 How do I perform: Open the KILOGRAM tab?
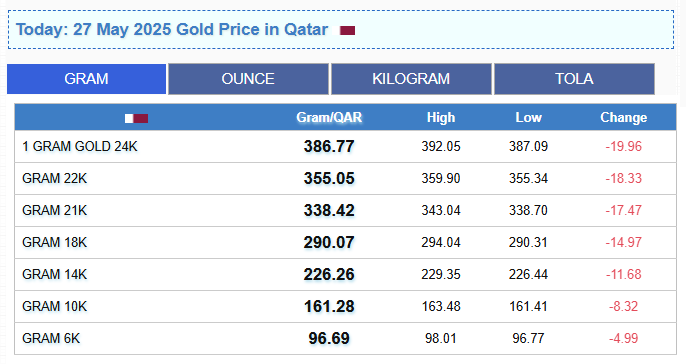pos(411,79)
